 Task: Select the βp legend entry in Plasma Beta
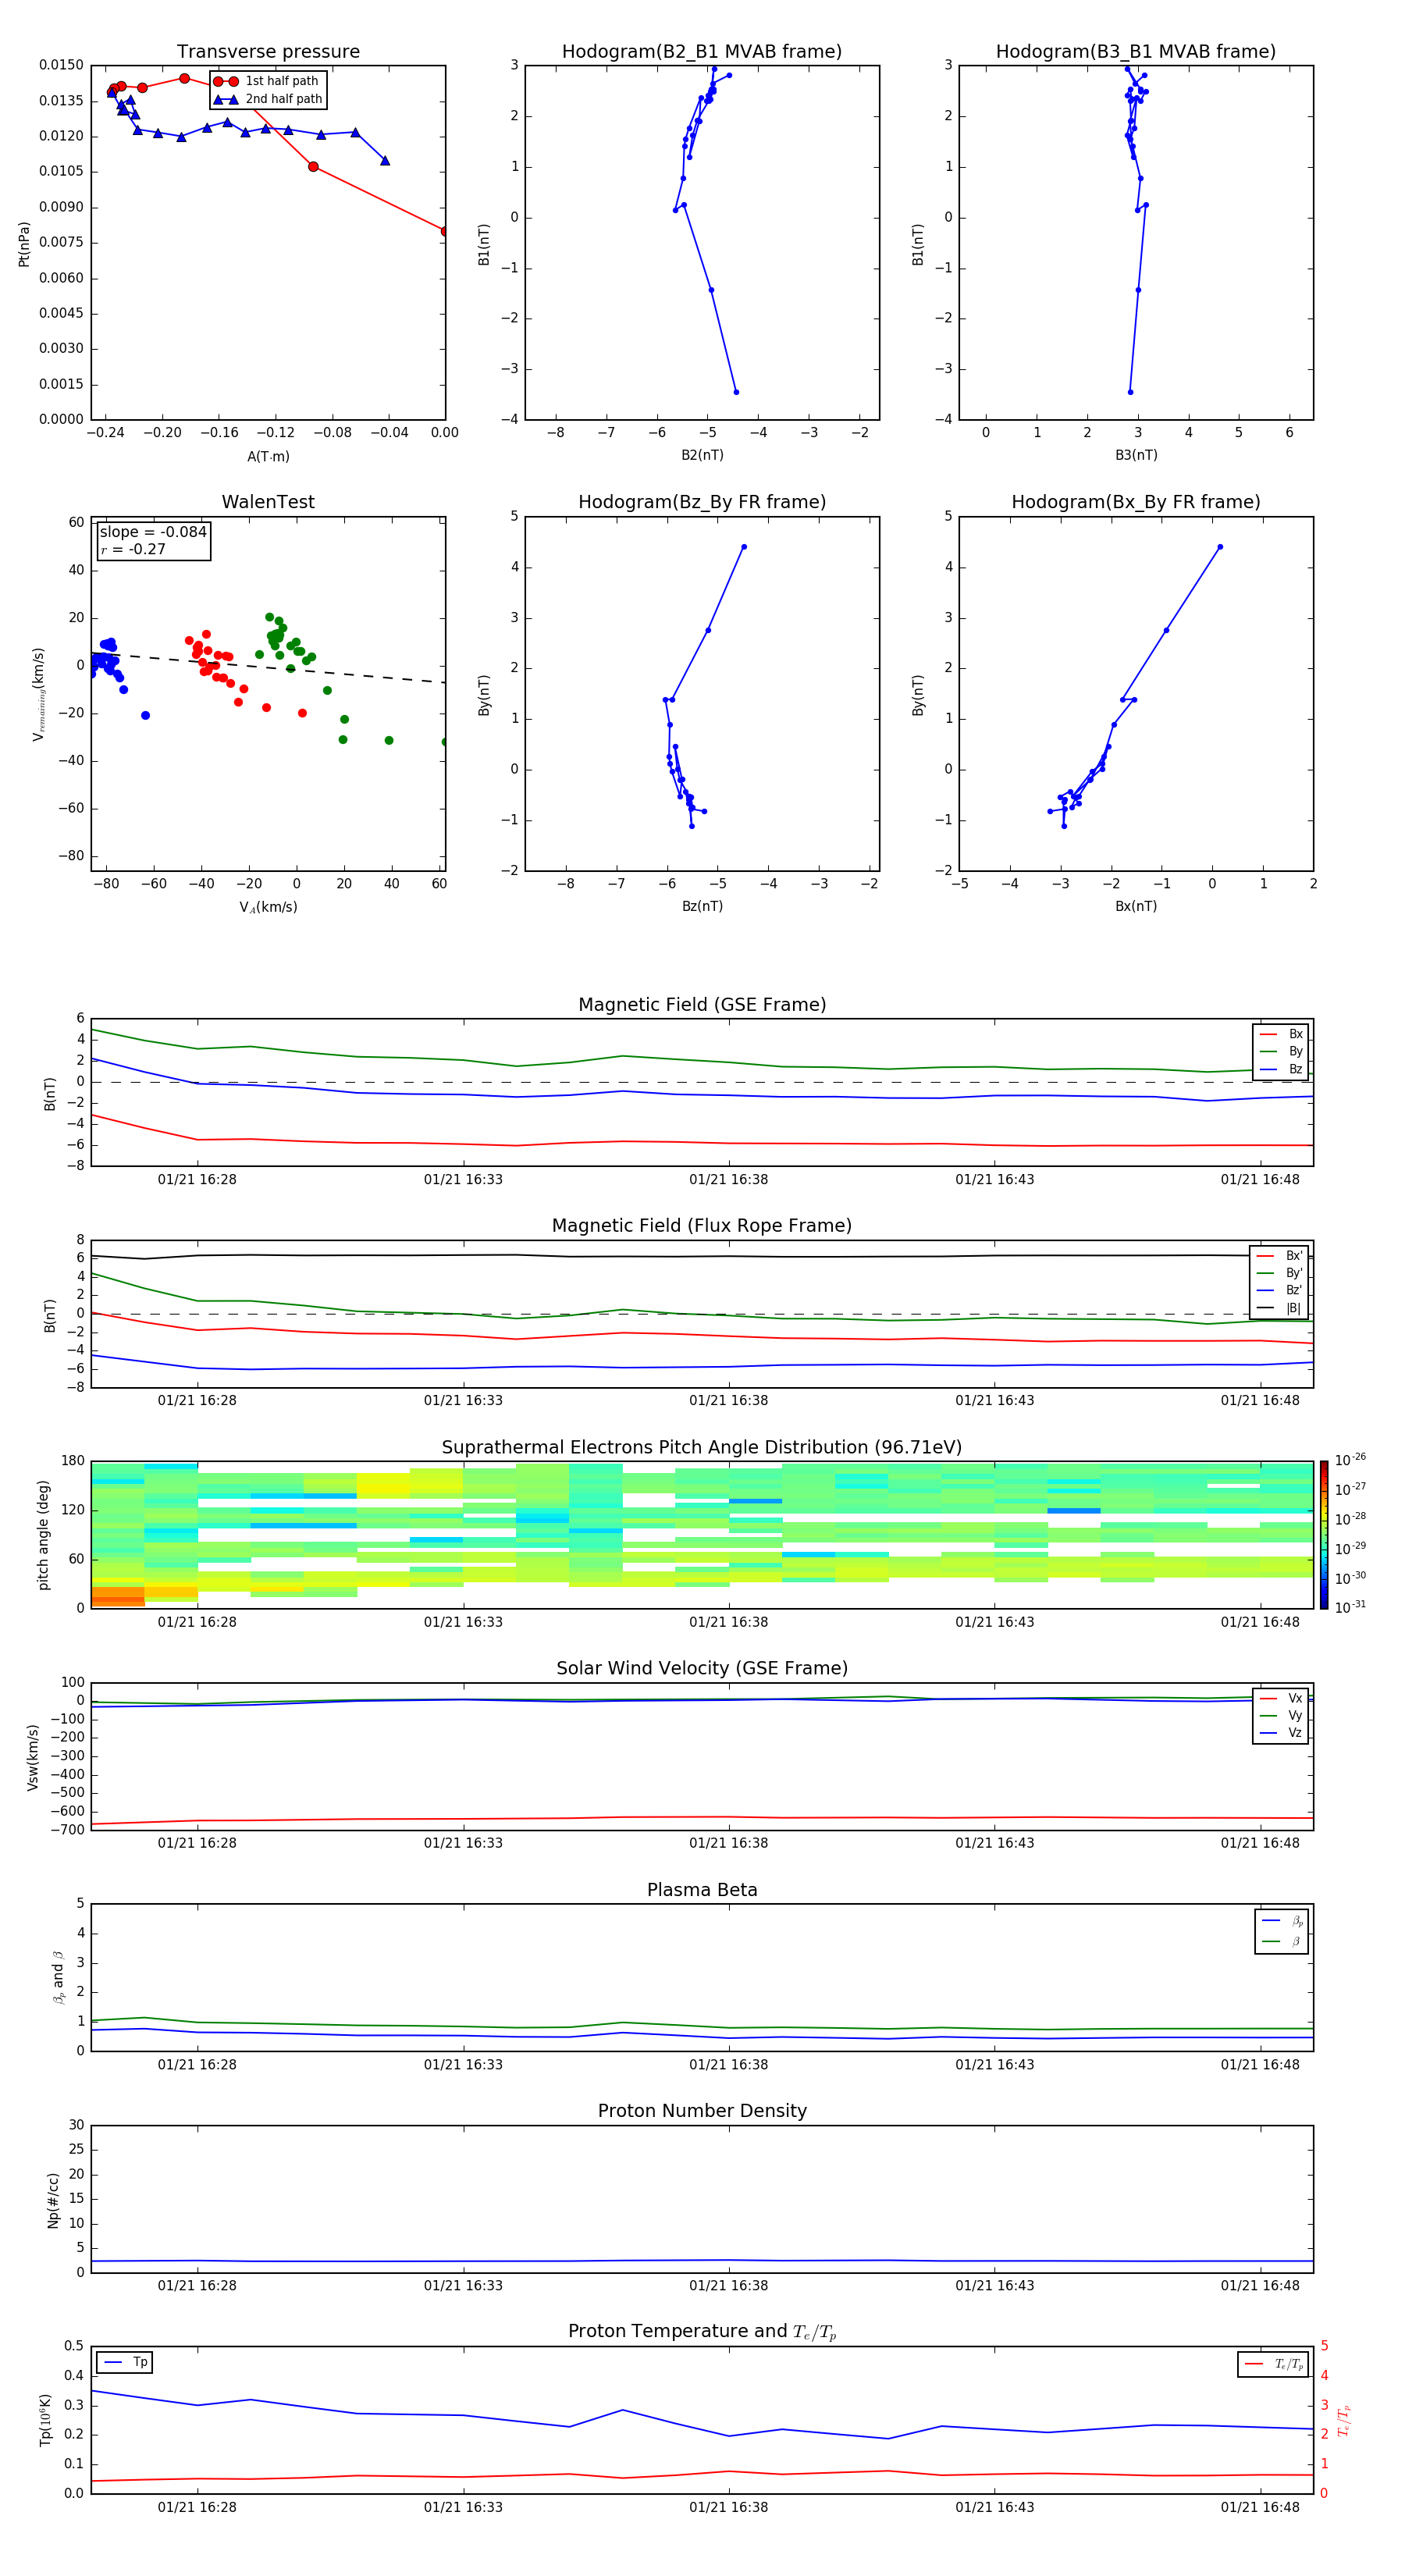(1282, 1921)
